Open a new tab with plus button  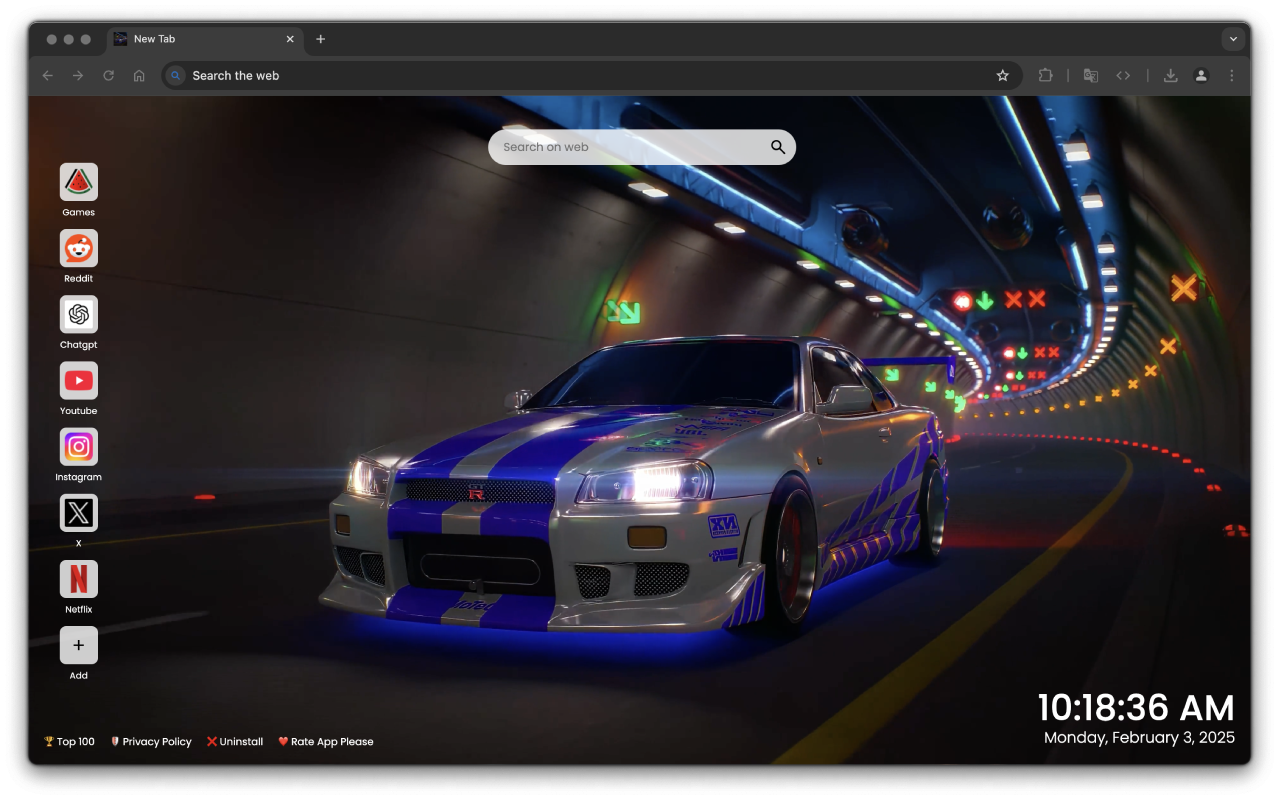[320, 39]
